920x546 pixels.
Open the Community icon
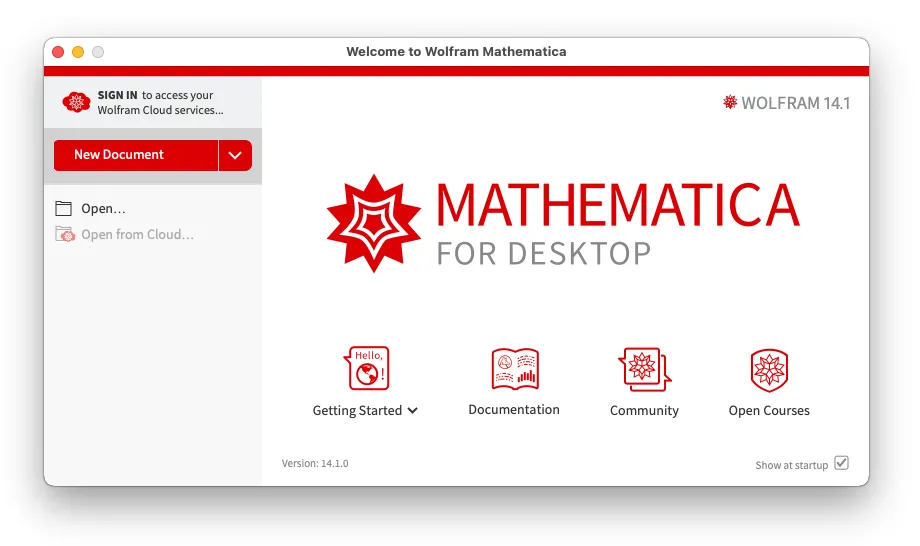[644, 369]
